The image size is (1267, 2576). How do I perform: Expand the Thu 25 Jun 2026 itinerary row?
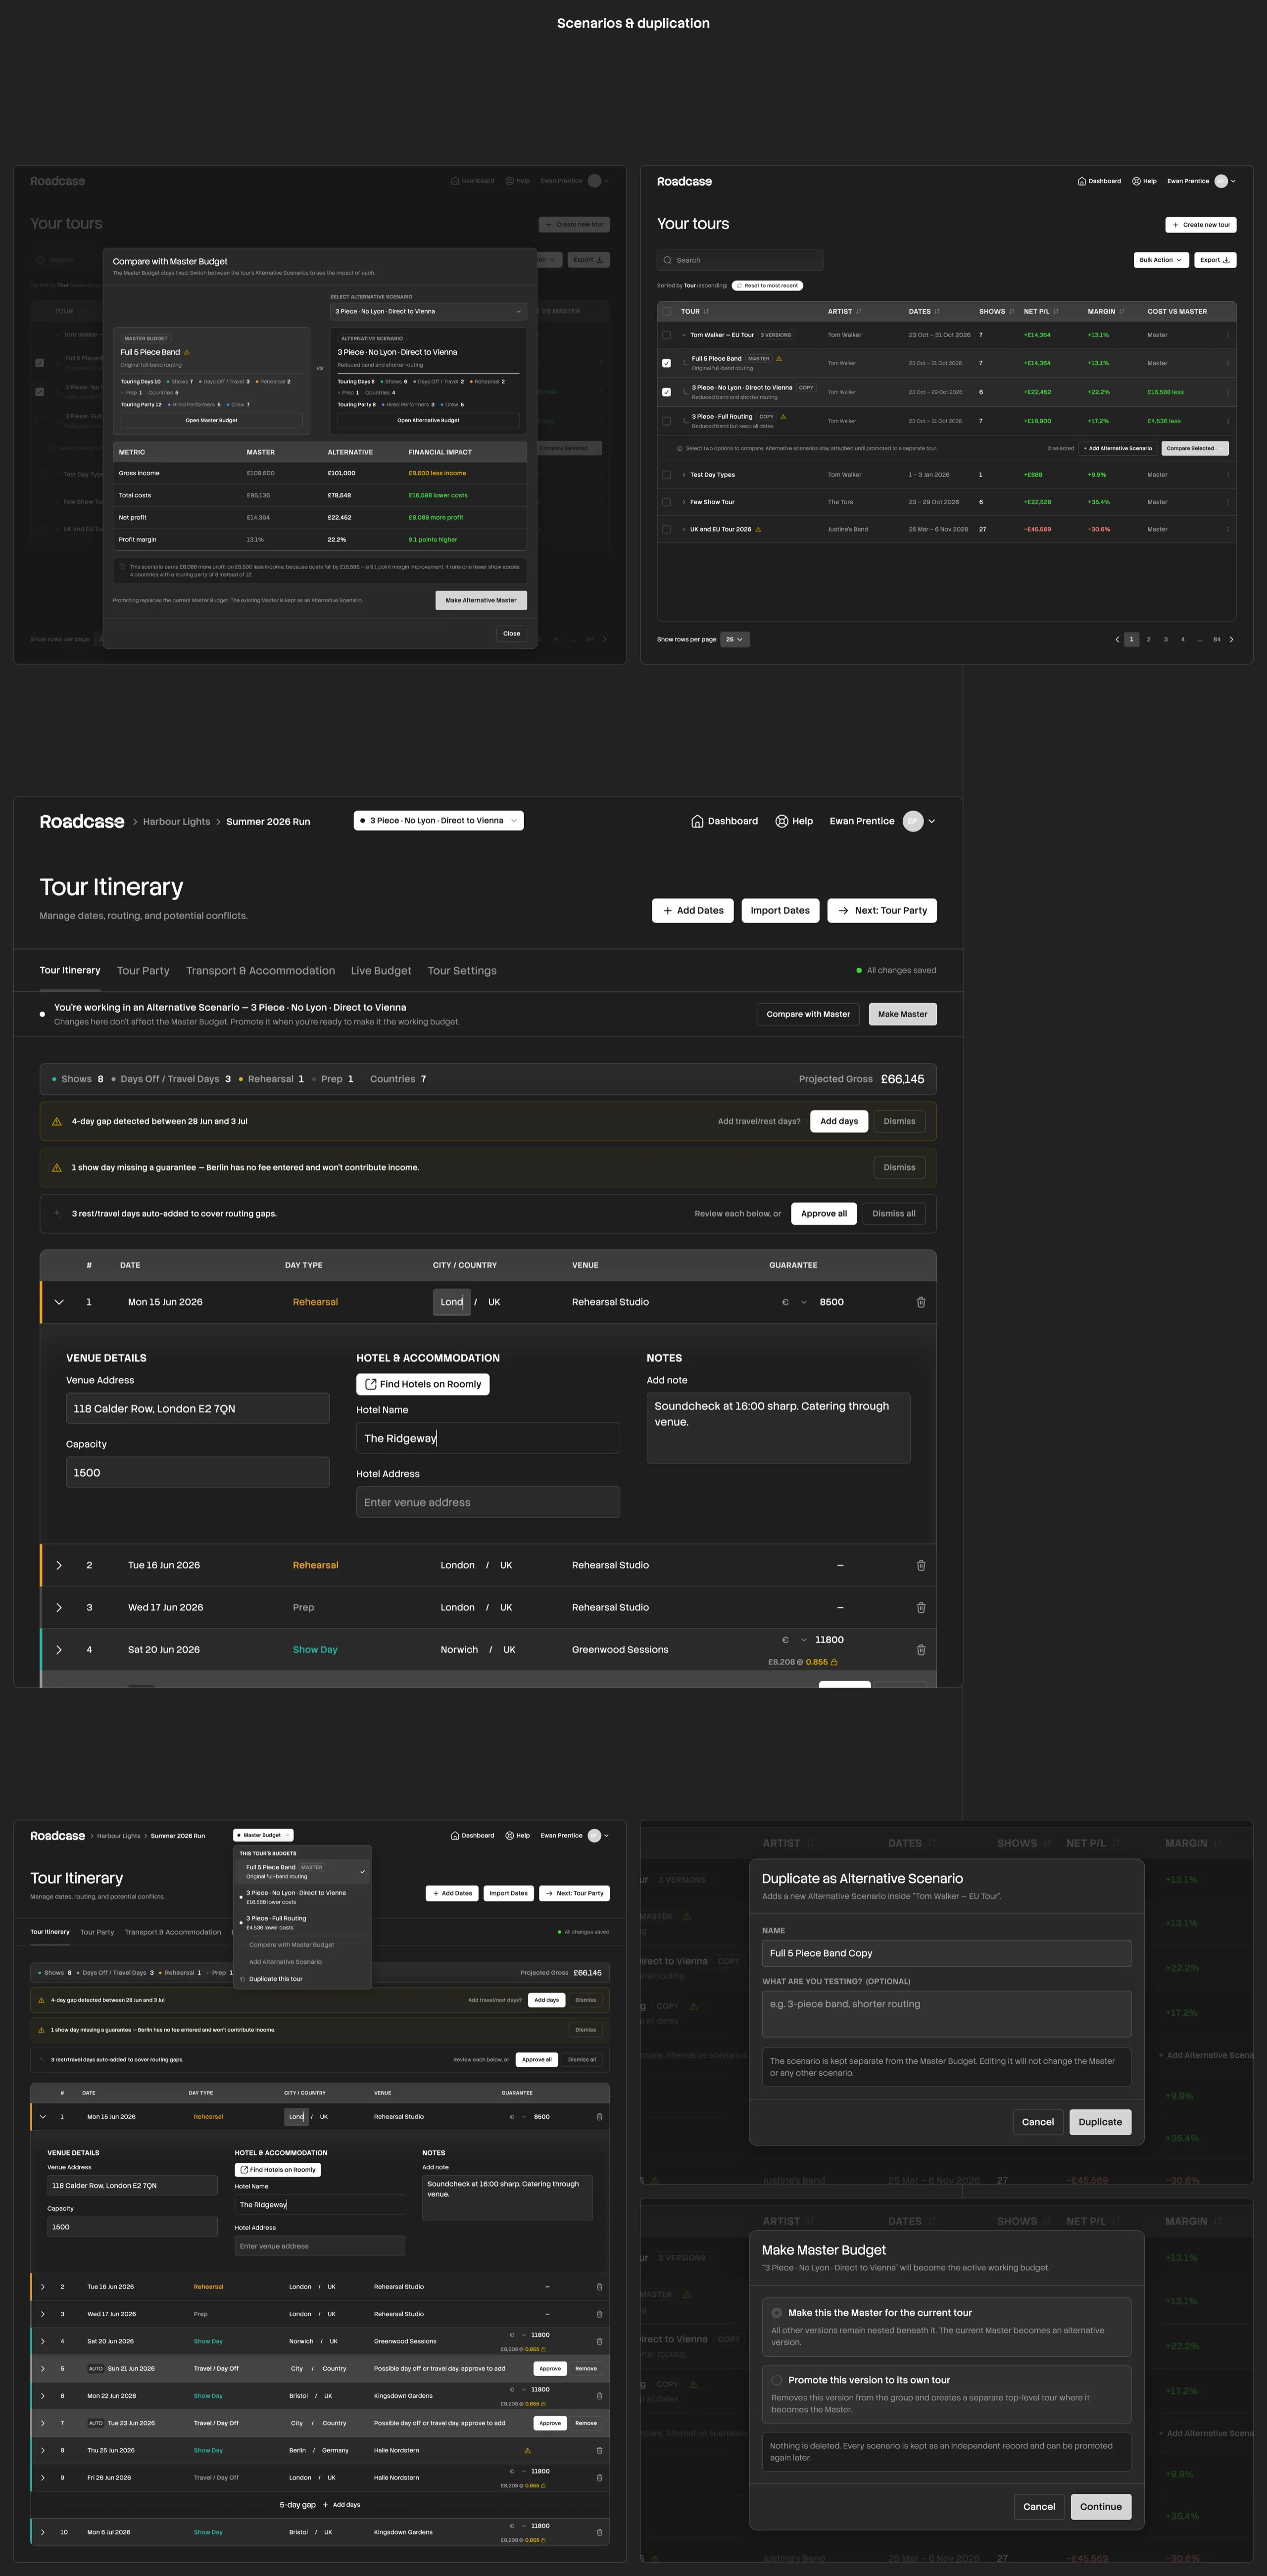pos(43,2450)
